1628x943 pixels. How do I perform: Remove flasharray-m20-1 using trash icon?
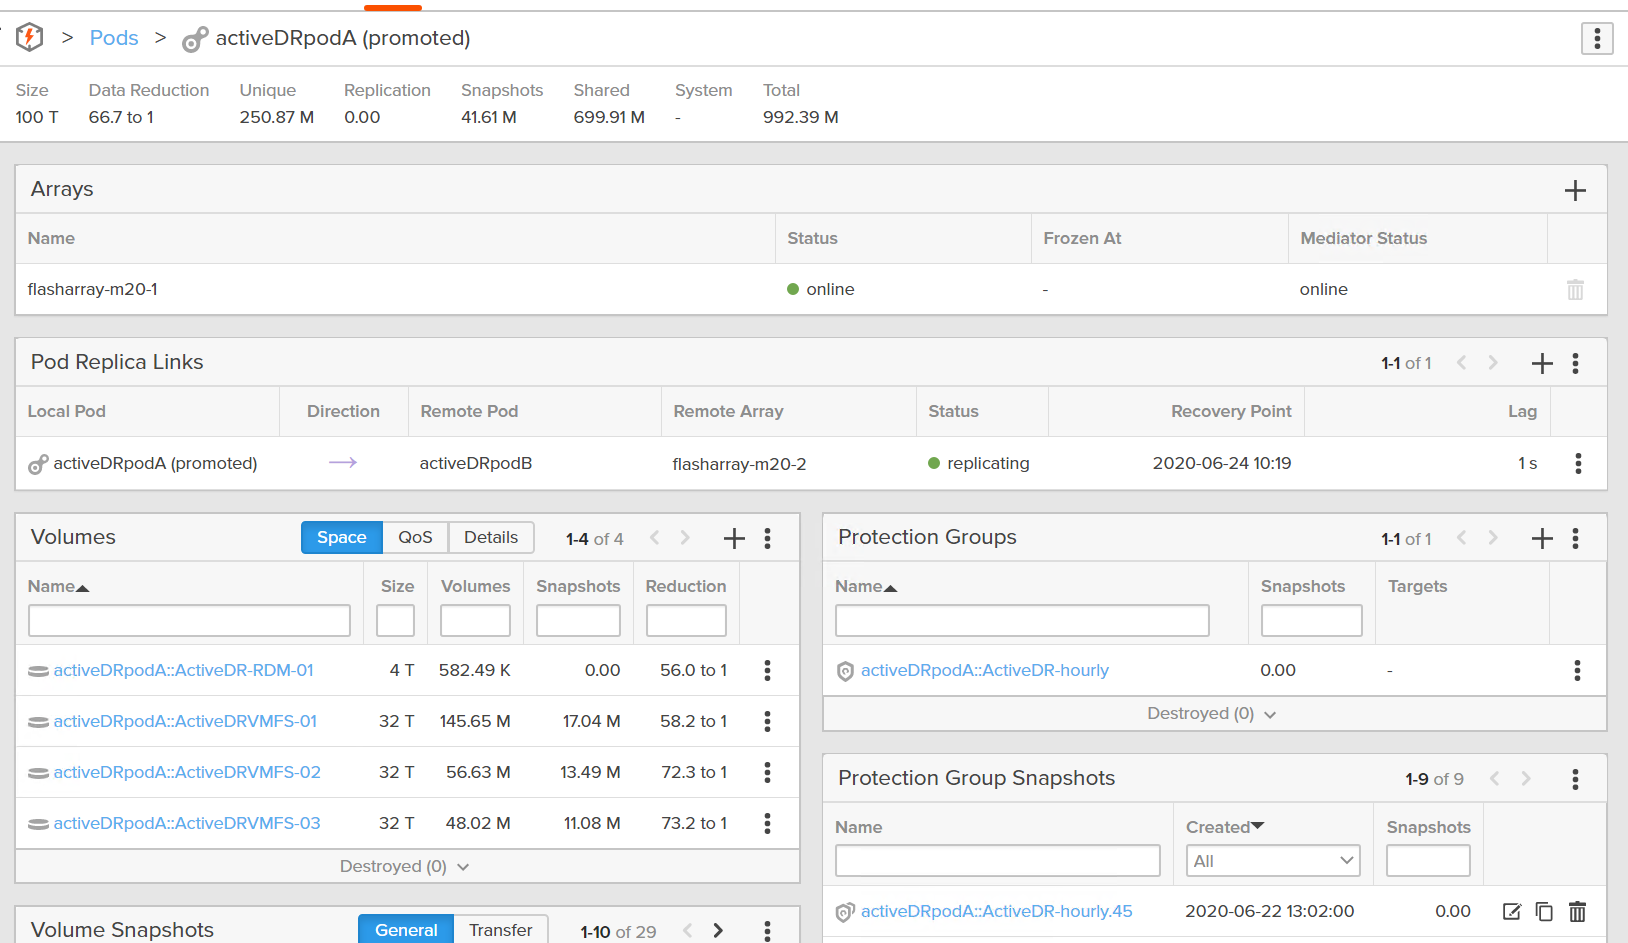tap(1575, 289)
